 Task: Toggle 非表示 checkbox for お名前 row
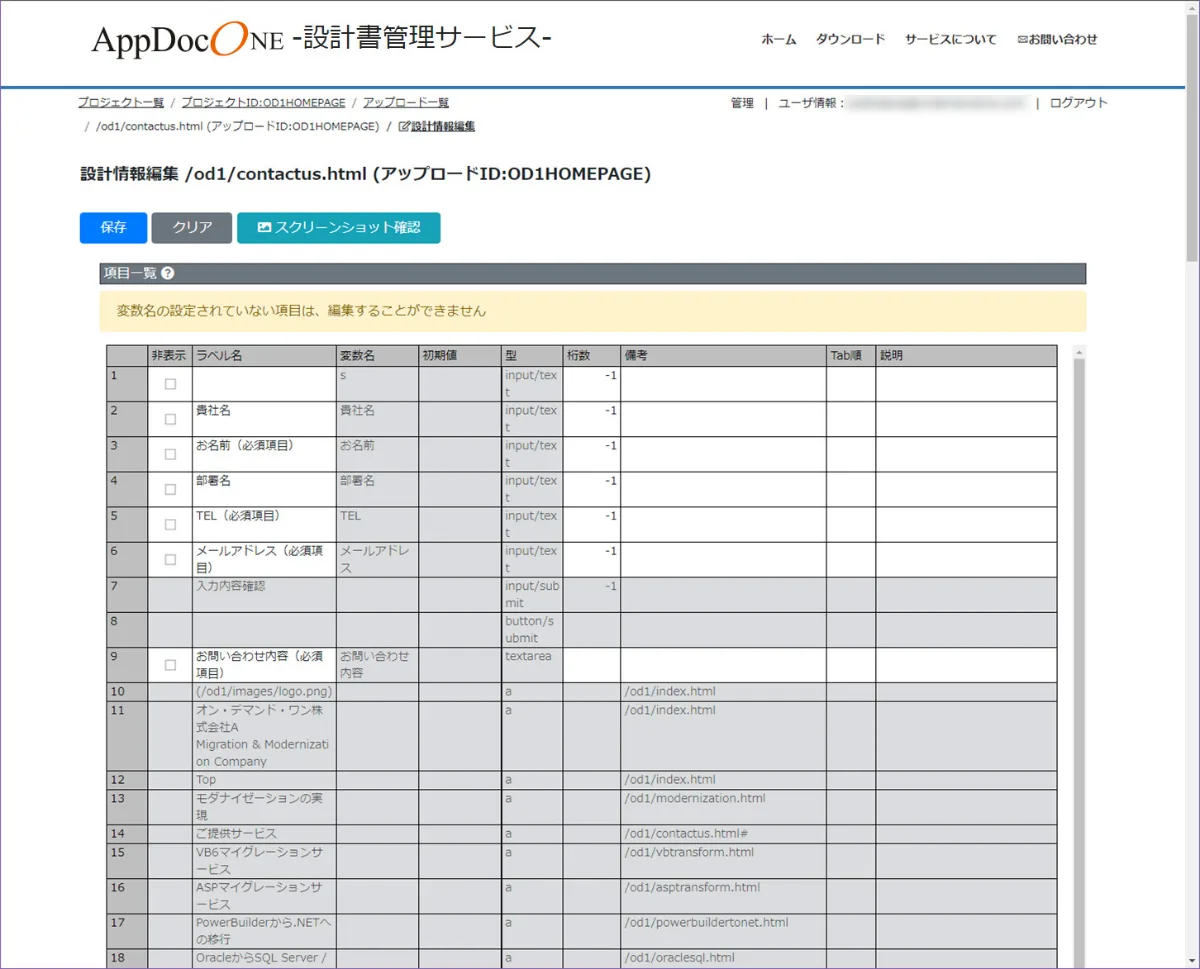(x=170, y=454)
